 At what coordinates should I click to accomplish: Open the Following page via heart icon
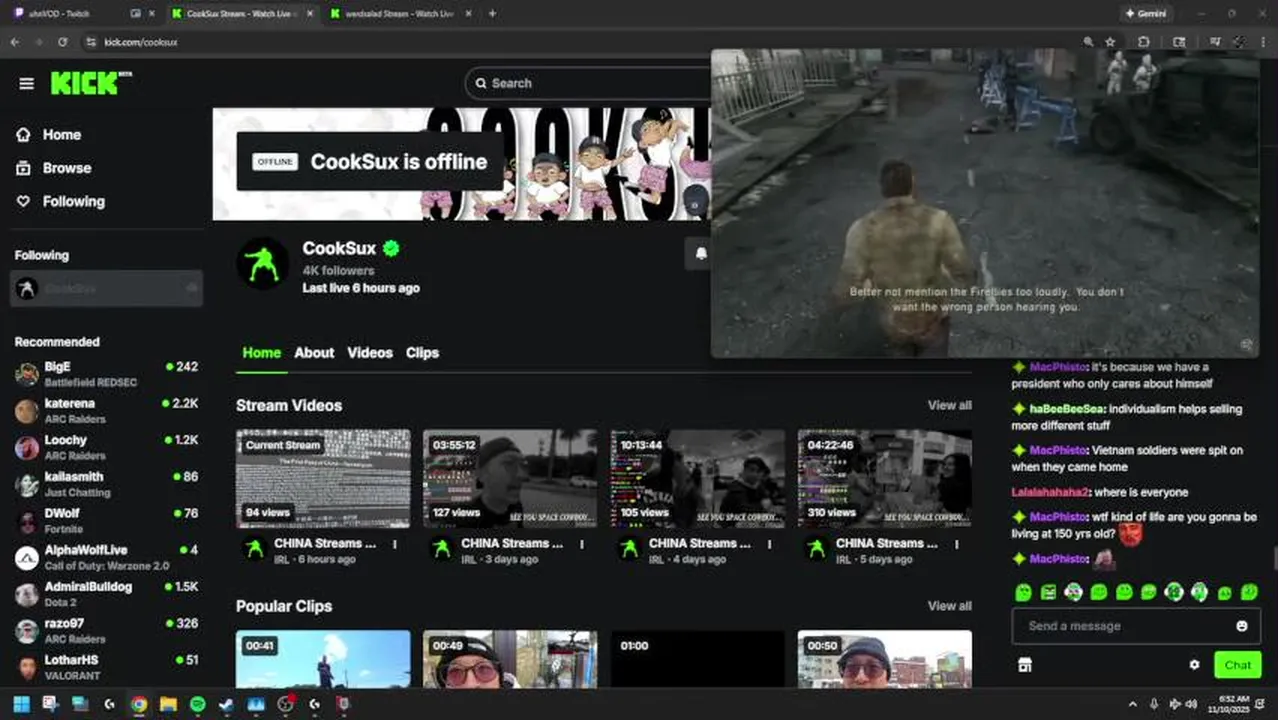click(x=23, y=201)
